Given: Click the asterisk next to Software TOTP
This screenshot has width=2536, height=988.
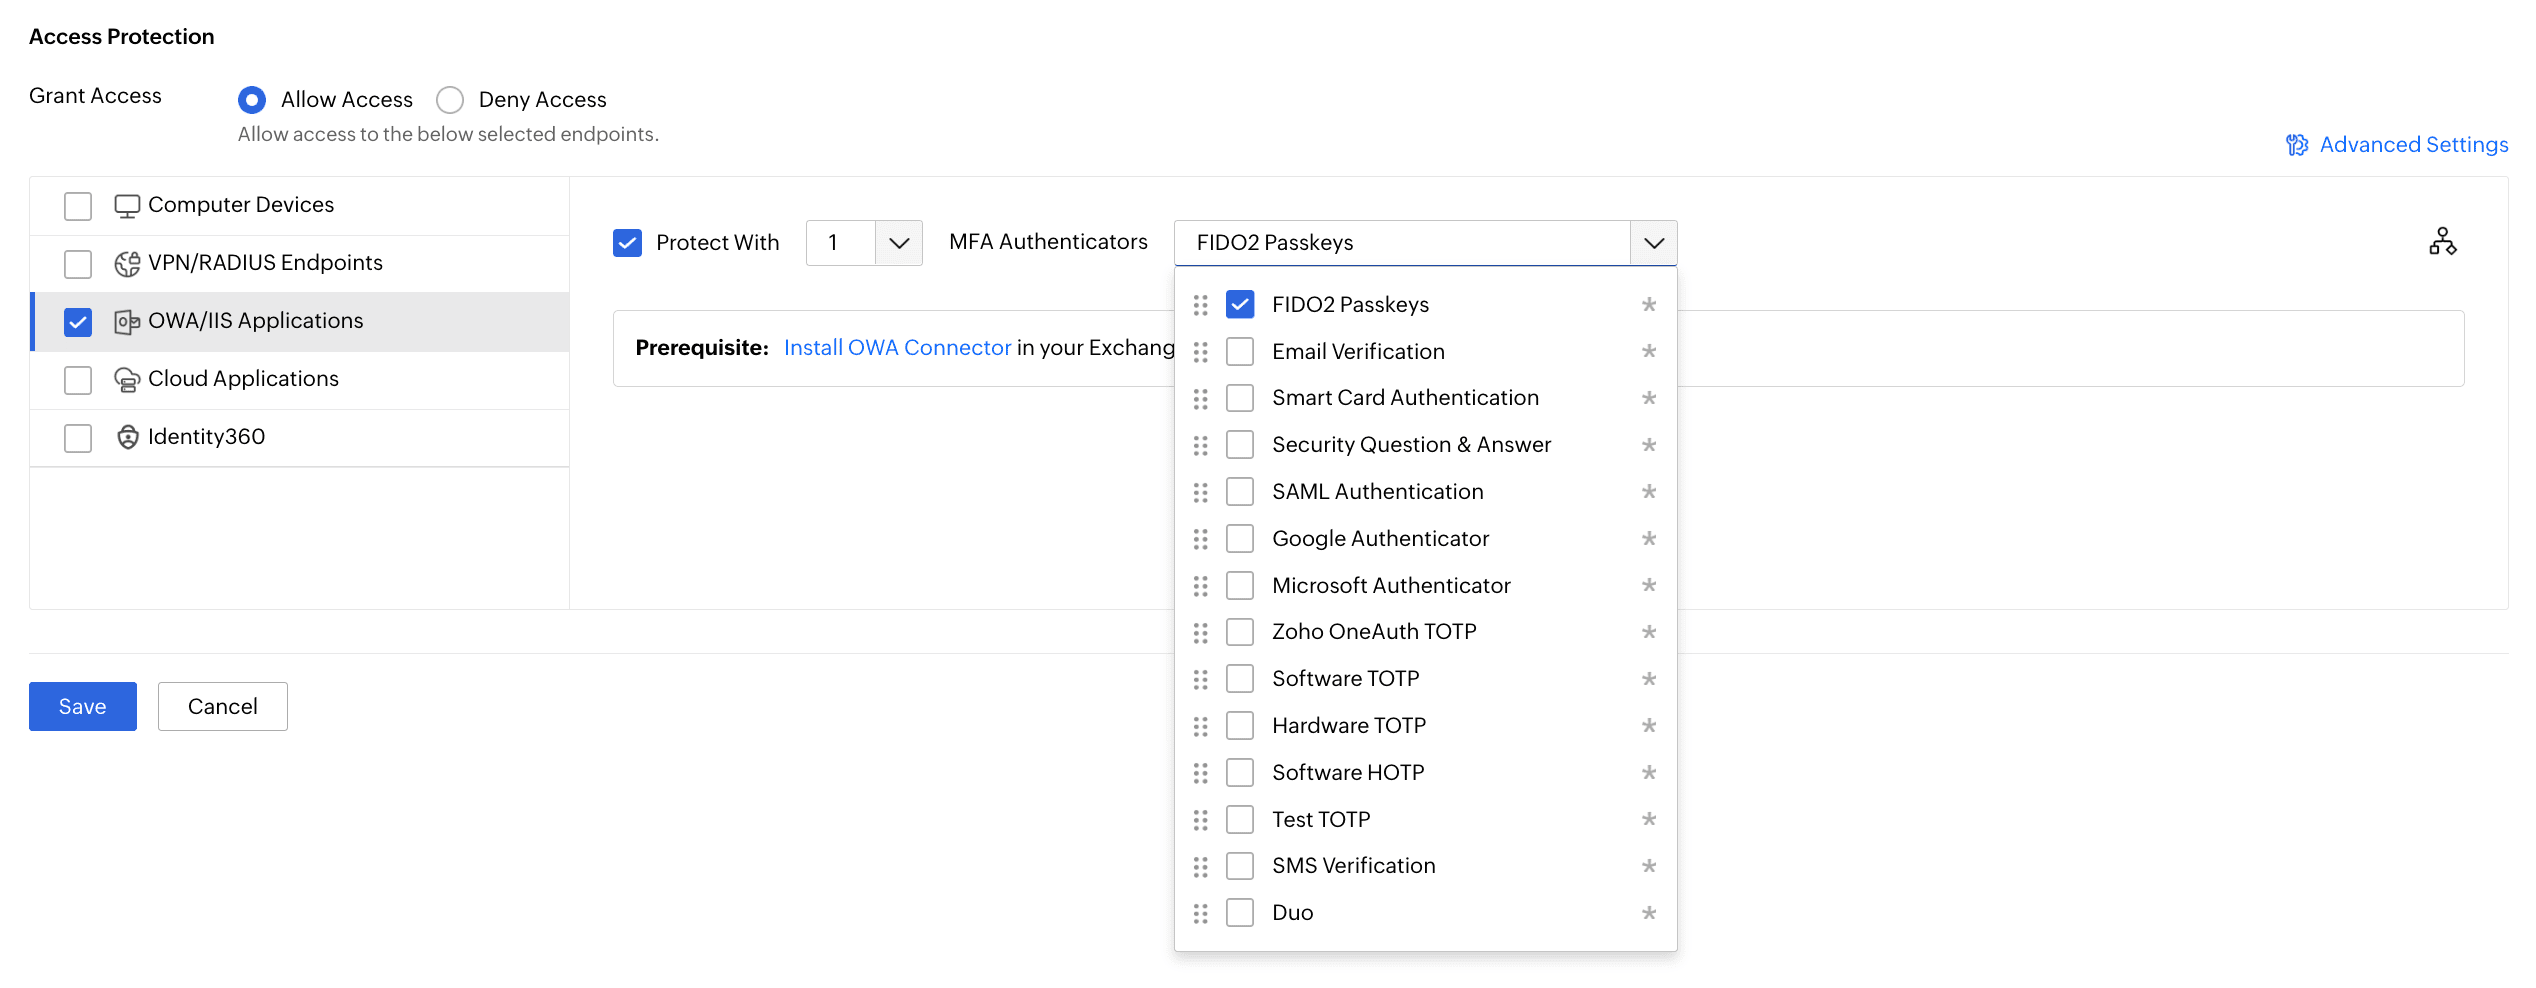Looking at the screenshot, I should pyautogui.click(x=1649, y=679).
